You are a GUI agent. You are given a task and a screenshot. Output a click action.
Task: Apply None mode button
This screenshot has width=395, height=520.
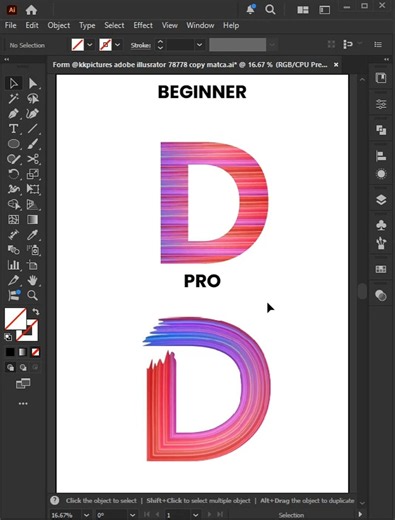coord(35,352)
